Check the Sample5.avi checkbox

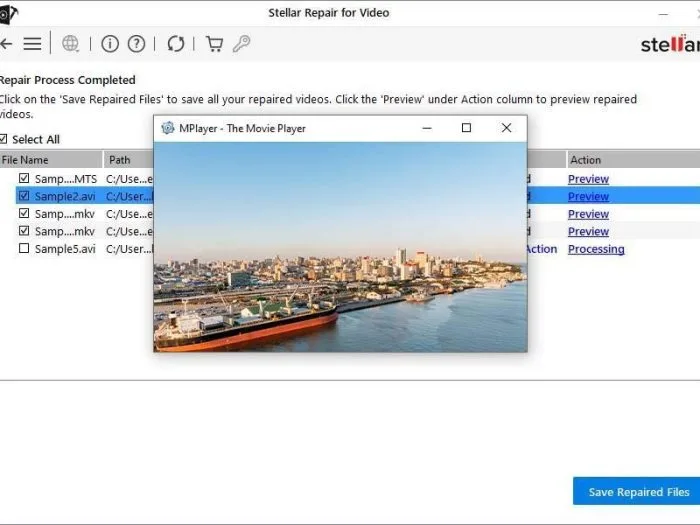click(24, 248)
